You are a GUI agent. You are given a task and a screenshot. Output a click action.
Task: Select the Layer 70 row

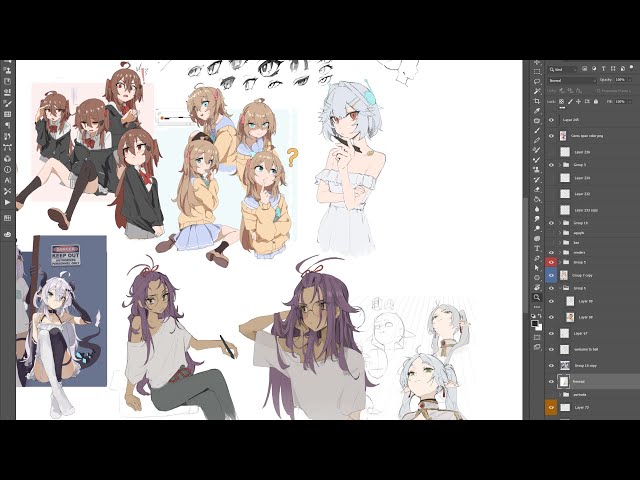click(593, 407)
